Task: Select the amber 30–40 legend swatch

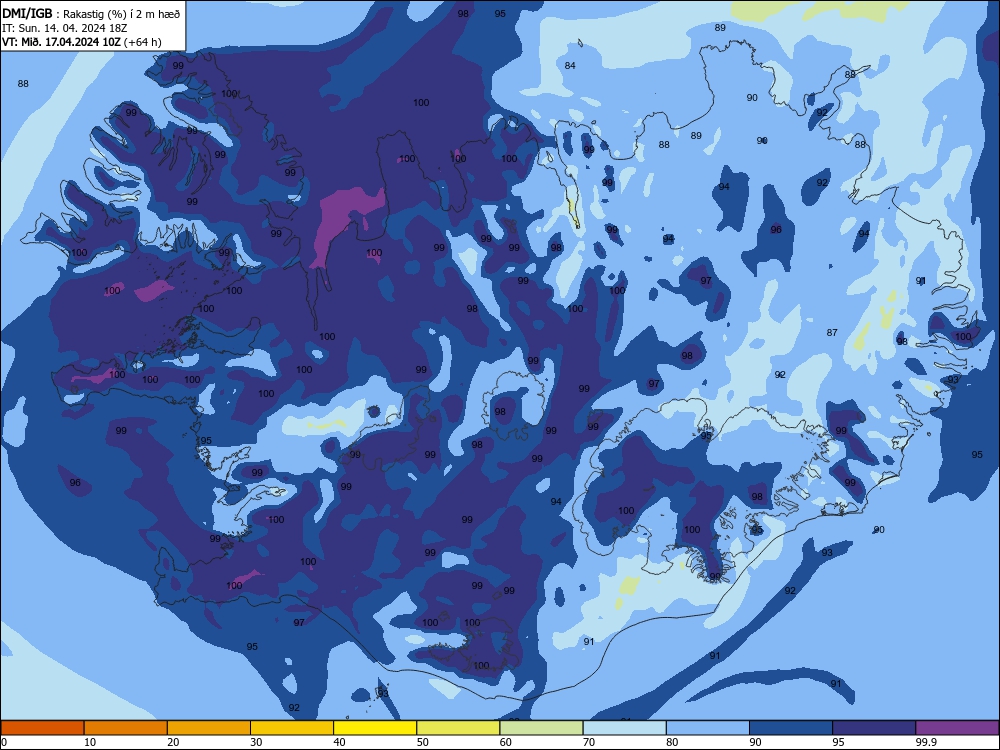Action: (292, 728)
